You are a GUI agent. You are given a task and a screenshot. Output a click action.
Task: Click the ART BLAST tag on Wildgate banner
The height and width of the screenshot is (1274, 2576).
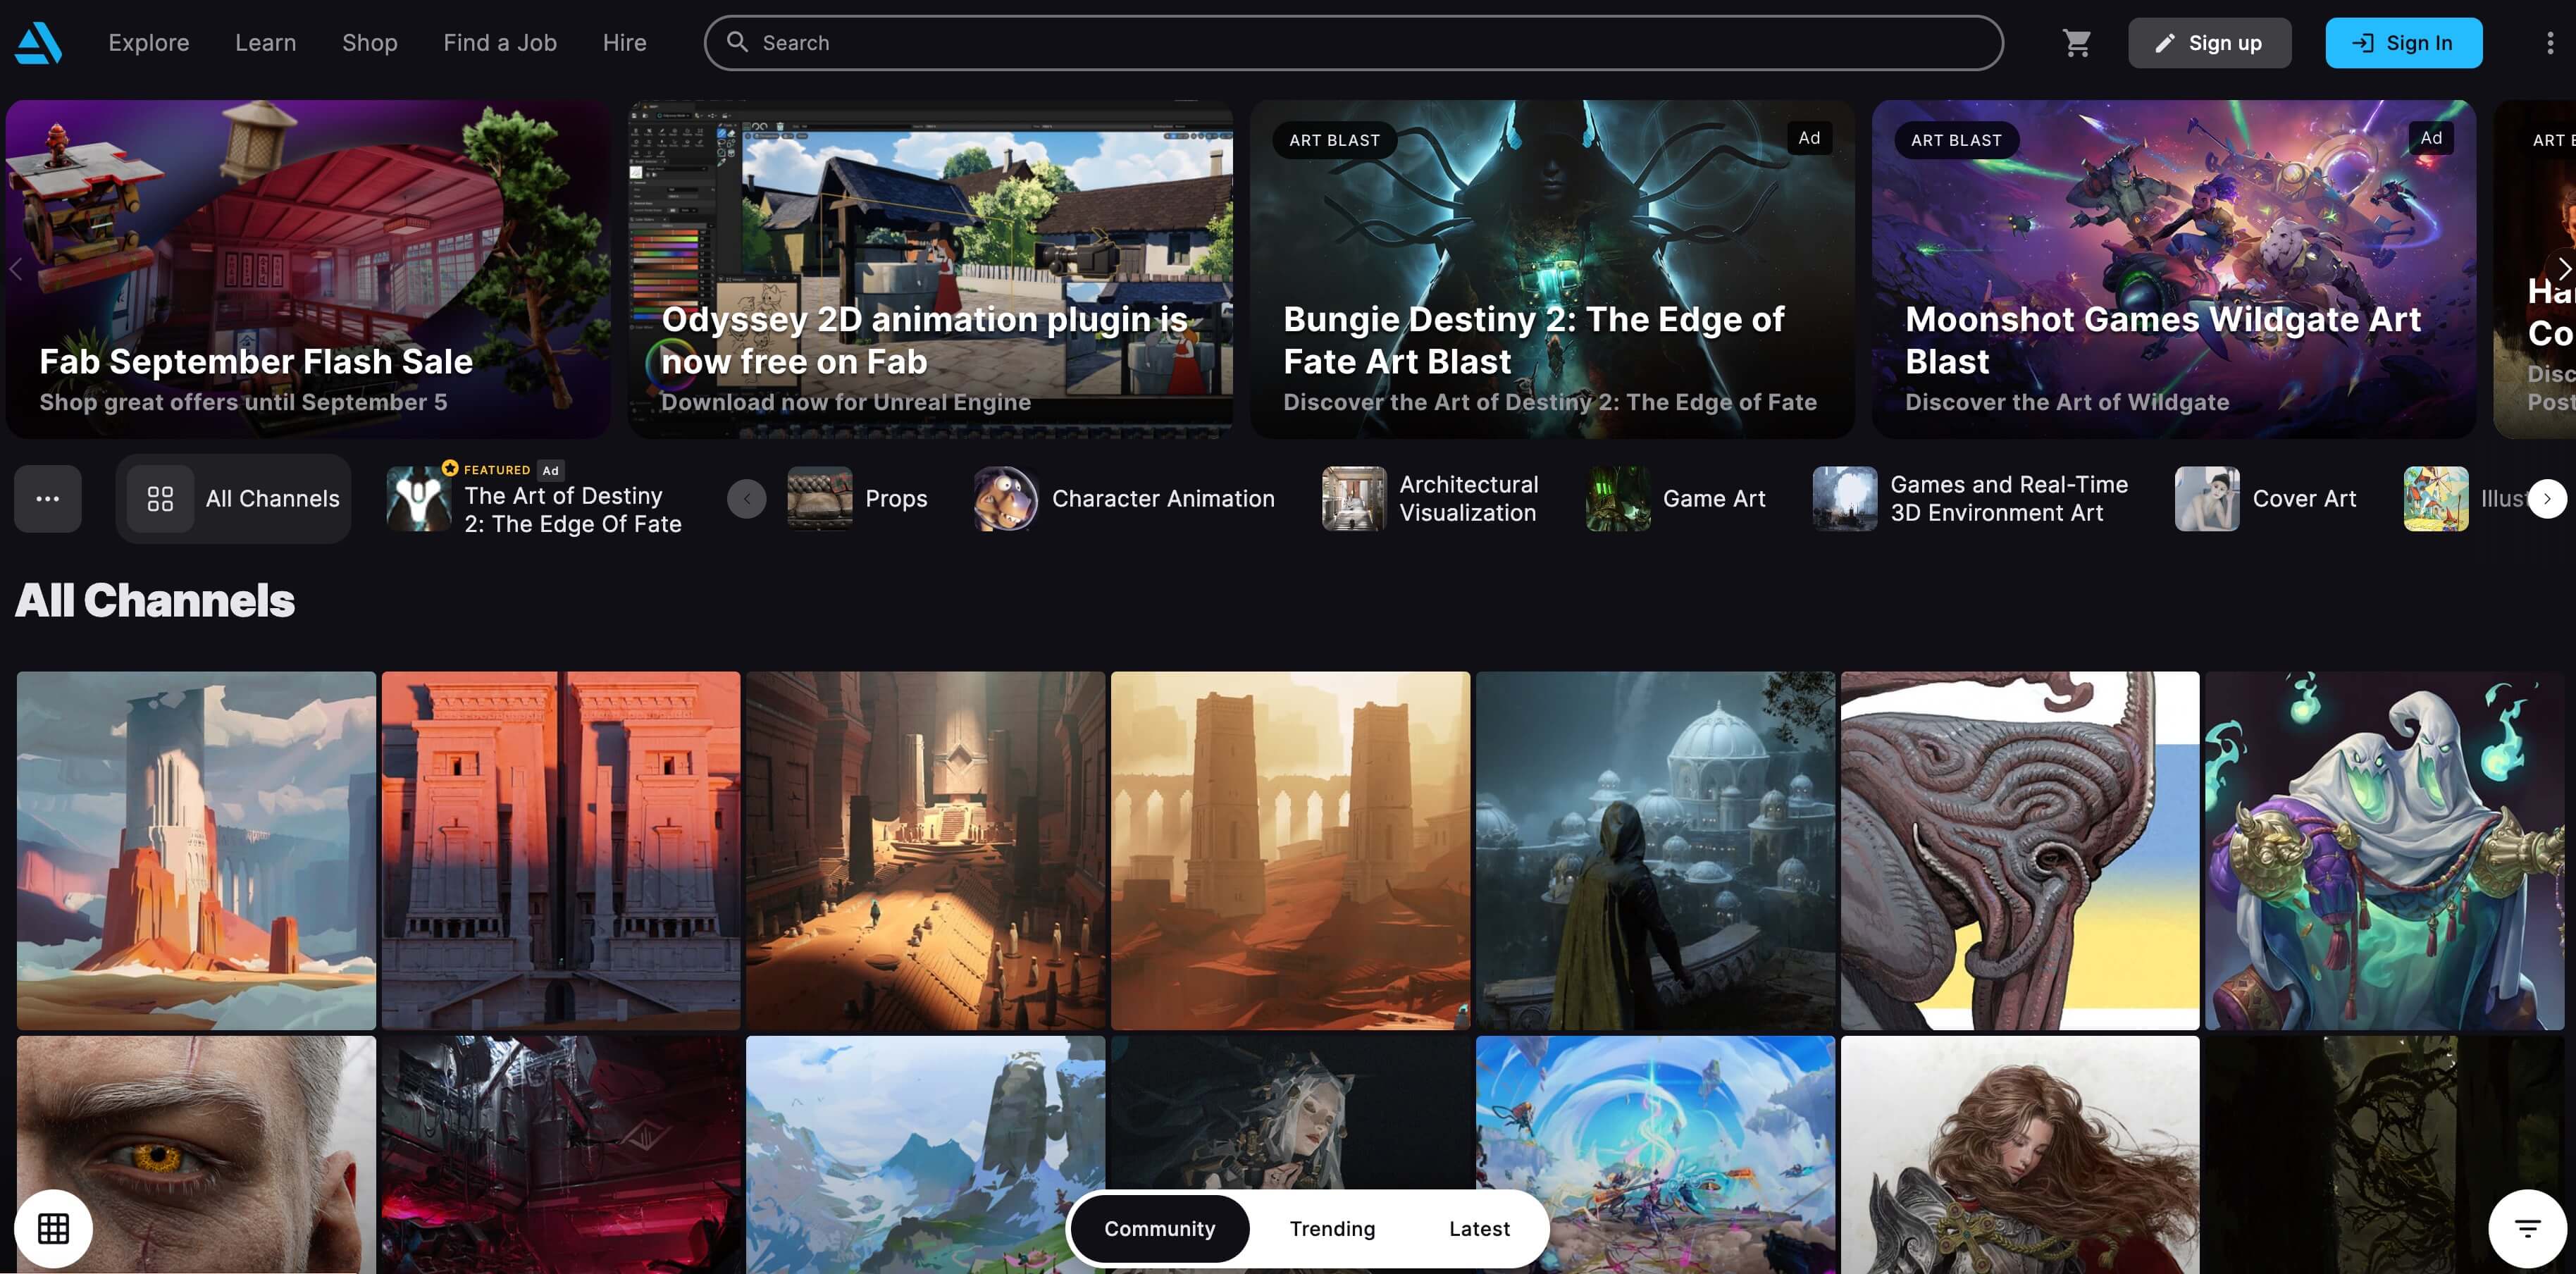coord(1956,140)
